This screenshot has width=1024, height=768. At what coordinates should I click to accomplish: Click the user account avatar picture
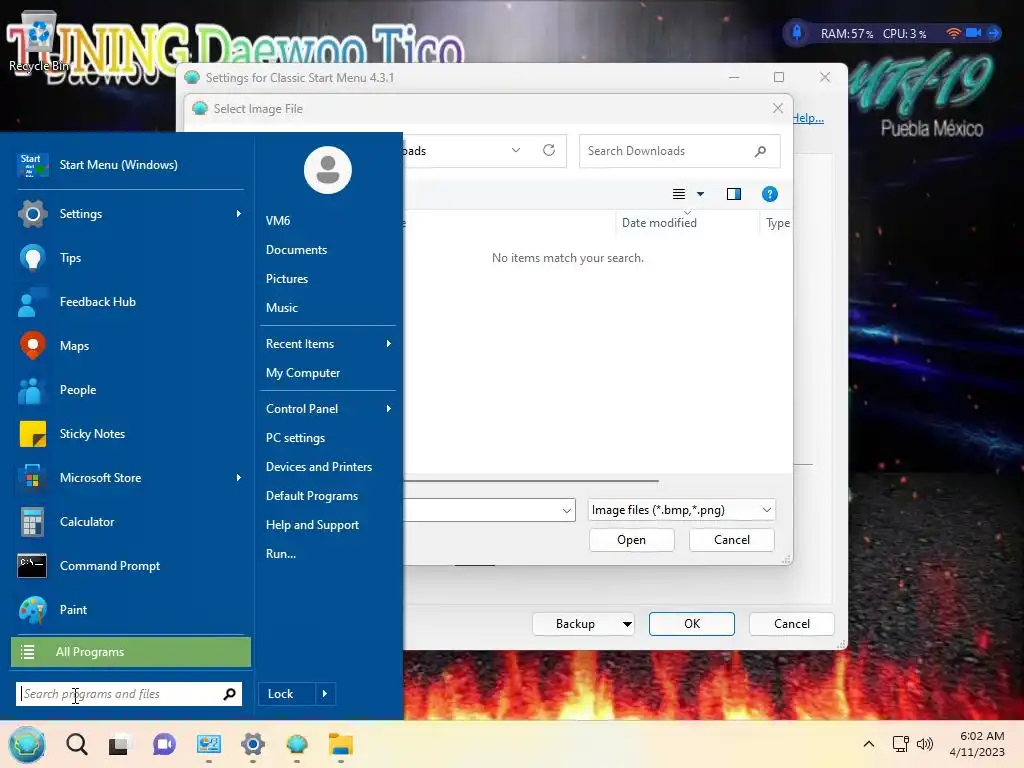point(328,170)
